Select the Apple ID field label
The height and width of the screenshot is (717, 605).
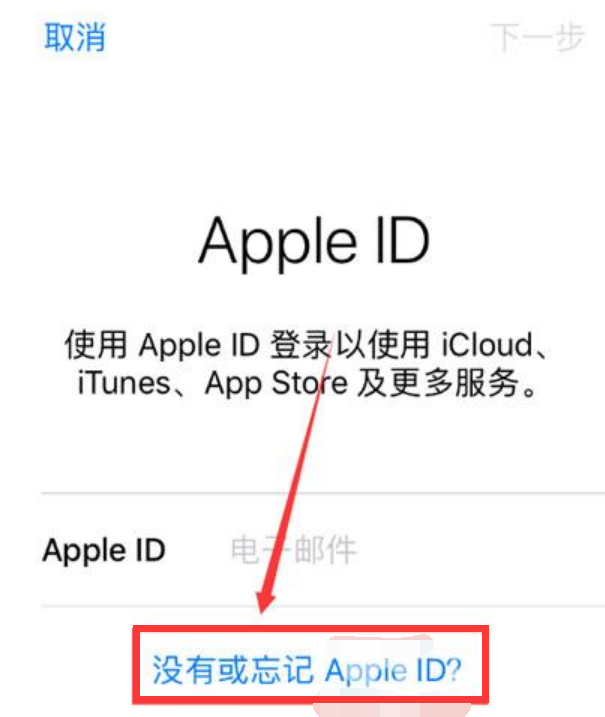[x=104, y=550]
